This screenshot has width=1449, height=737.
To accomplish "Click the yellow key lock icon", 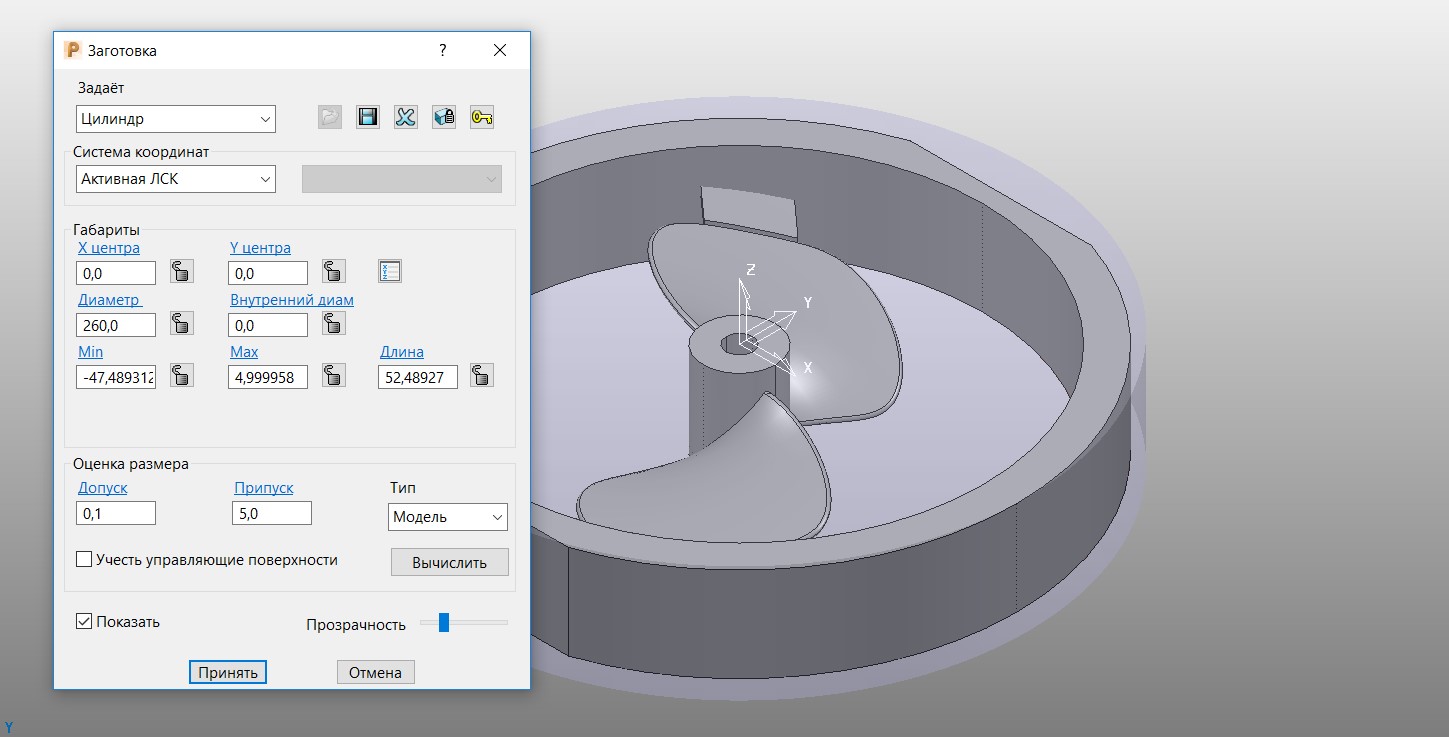I will 482,118.
